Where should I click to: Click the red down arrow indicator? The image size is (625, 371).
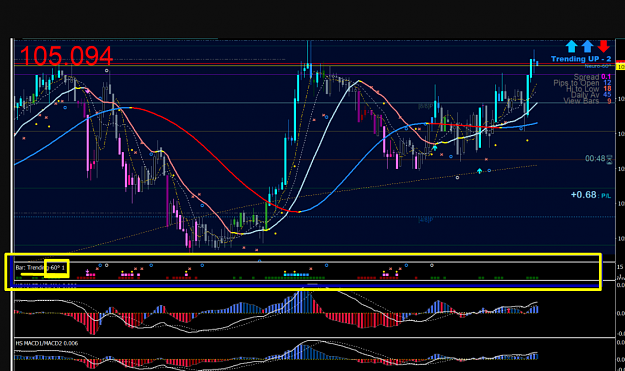(x=603, y=46)
